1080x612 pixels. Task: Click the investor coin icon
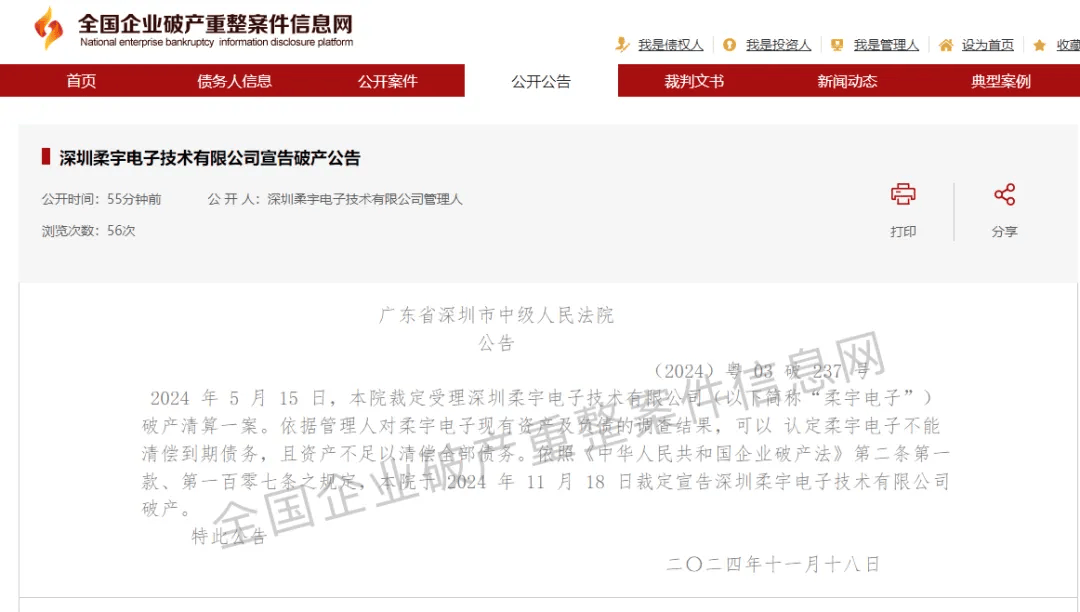pyautogui.click(x=729, y=45)
